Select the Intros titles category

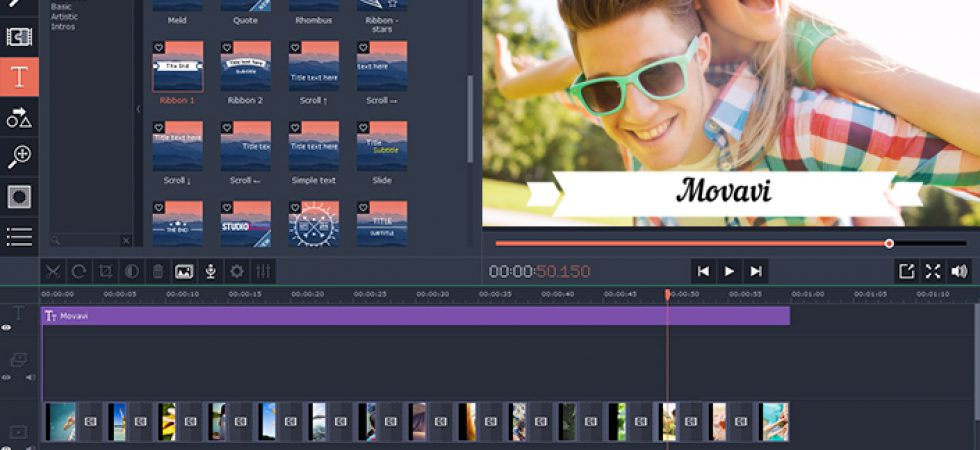coord(63,27)
